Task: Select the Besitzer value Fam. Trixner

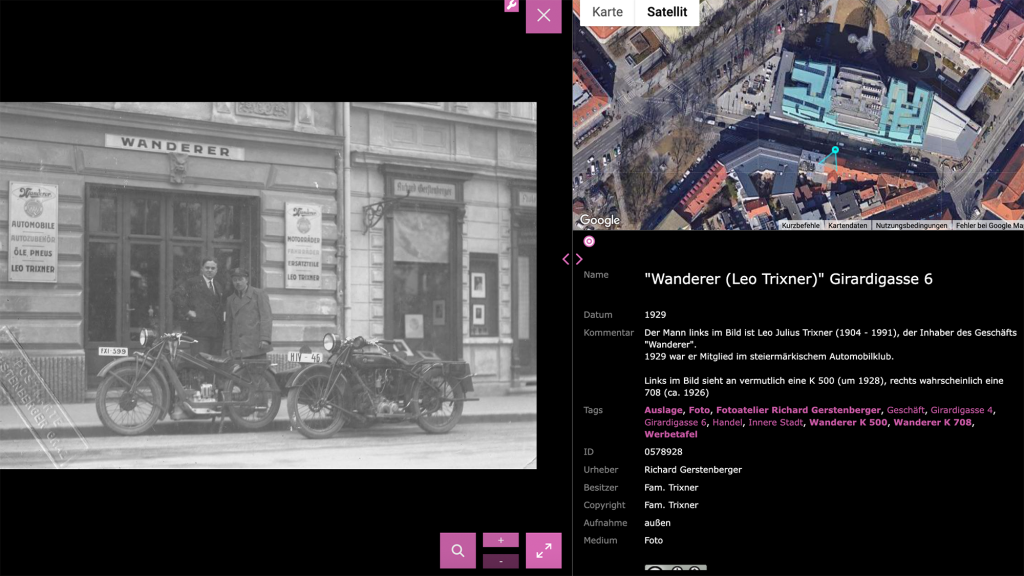Action: [671, 488]
